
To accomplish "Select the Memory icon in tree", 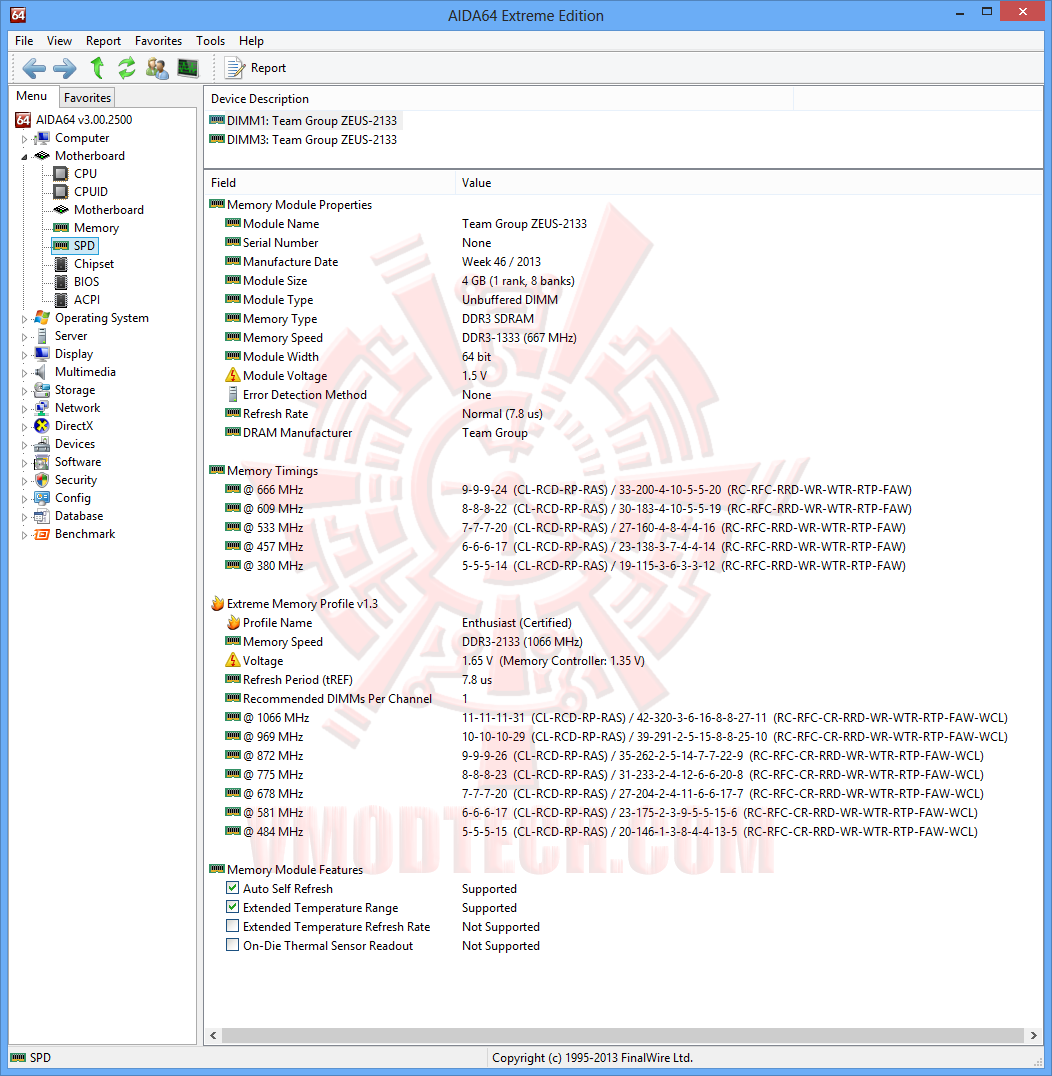I will (61, 227).
